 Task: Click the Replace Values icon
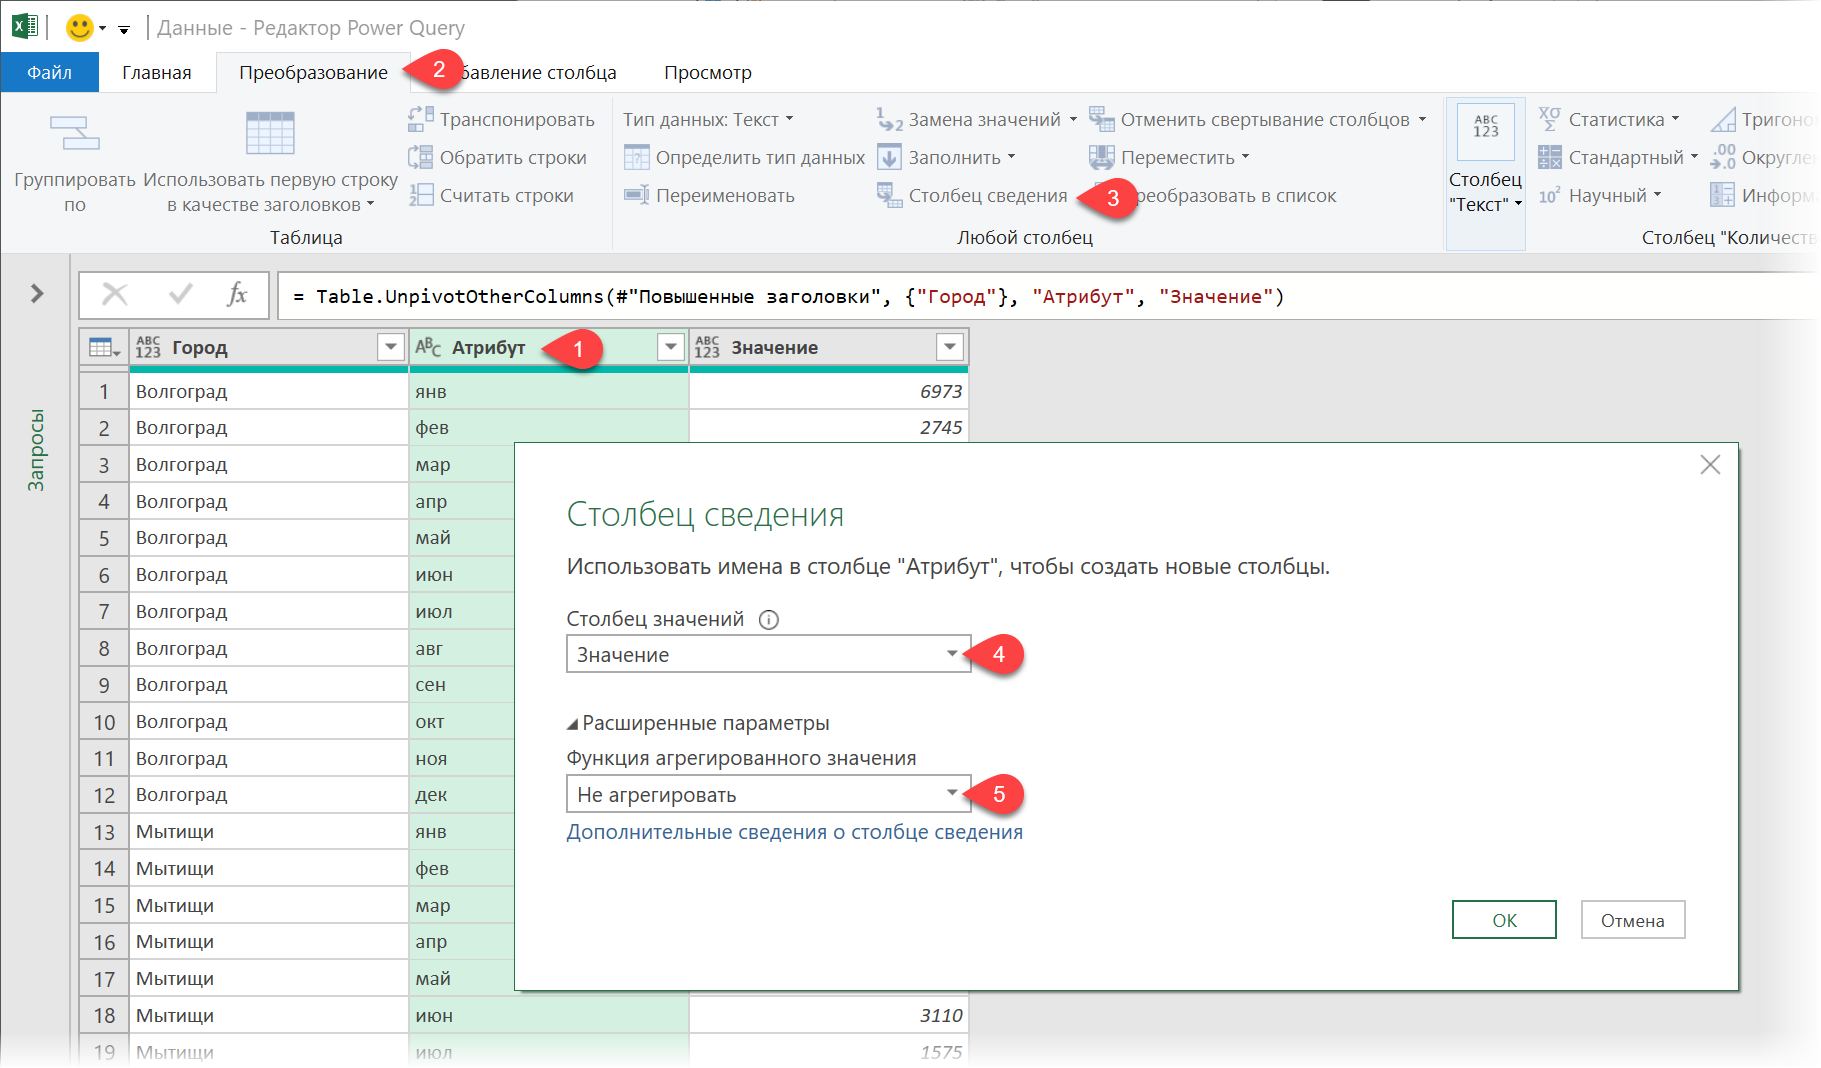tap(890, 119)
